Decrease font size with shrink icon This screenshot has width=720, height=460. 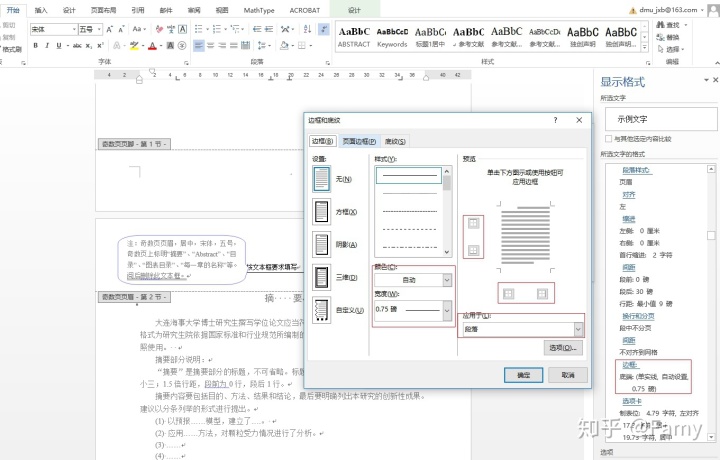coord(121,29)
